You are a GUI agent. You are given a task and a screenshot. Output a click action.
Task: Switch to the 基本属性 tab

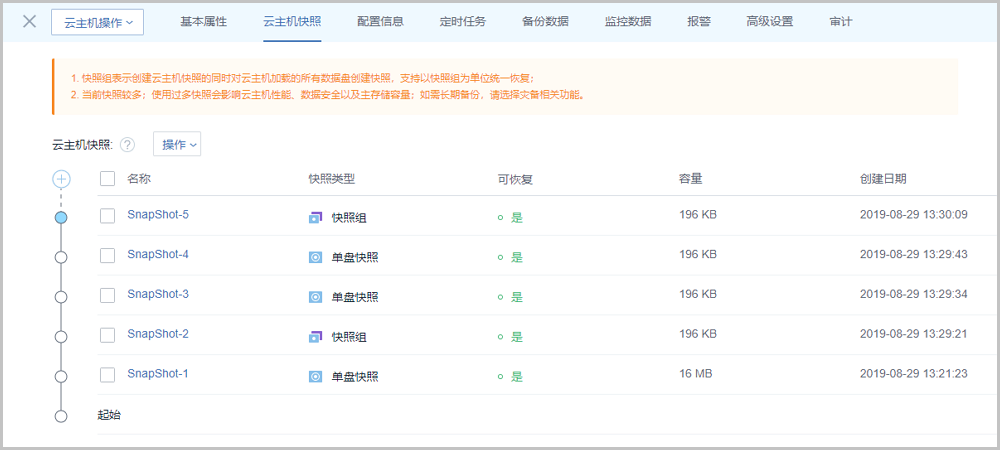[204, 21]
